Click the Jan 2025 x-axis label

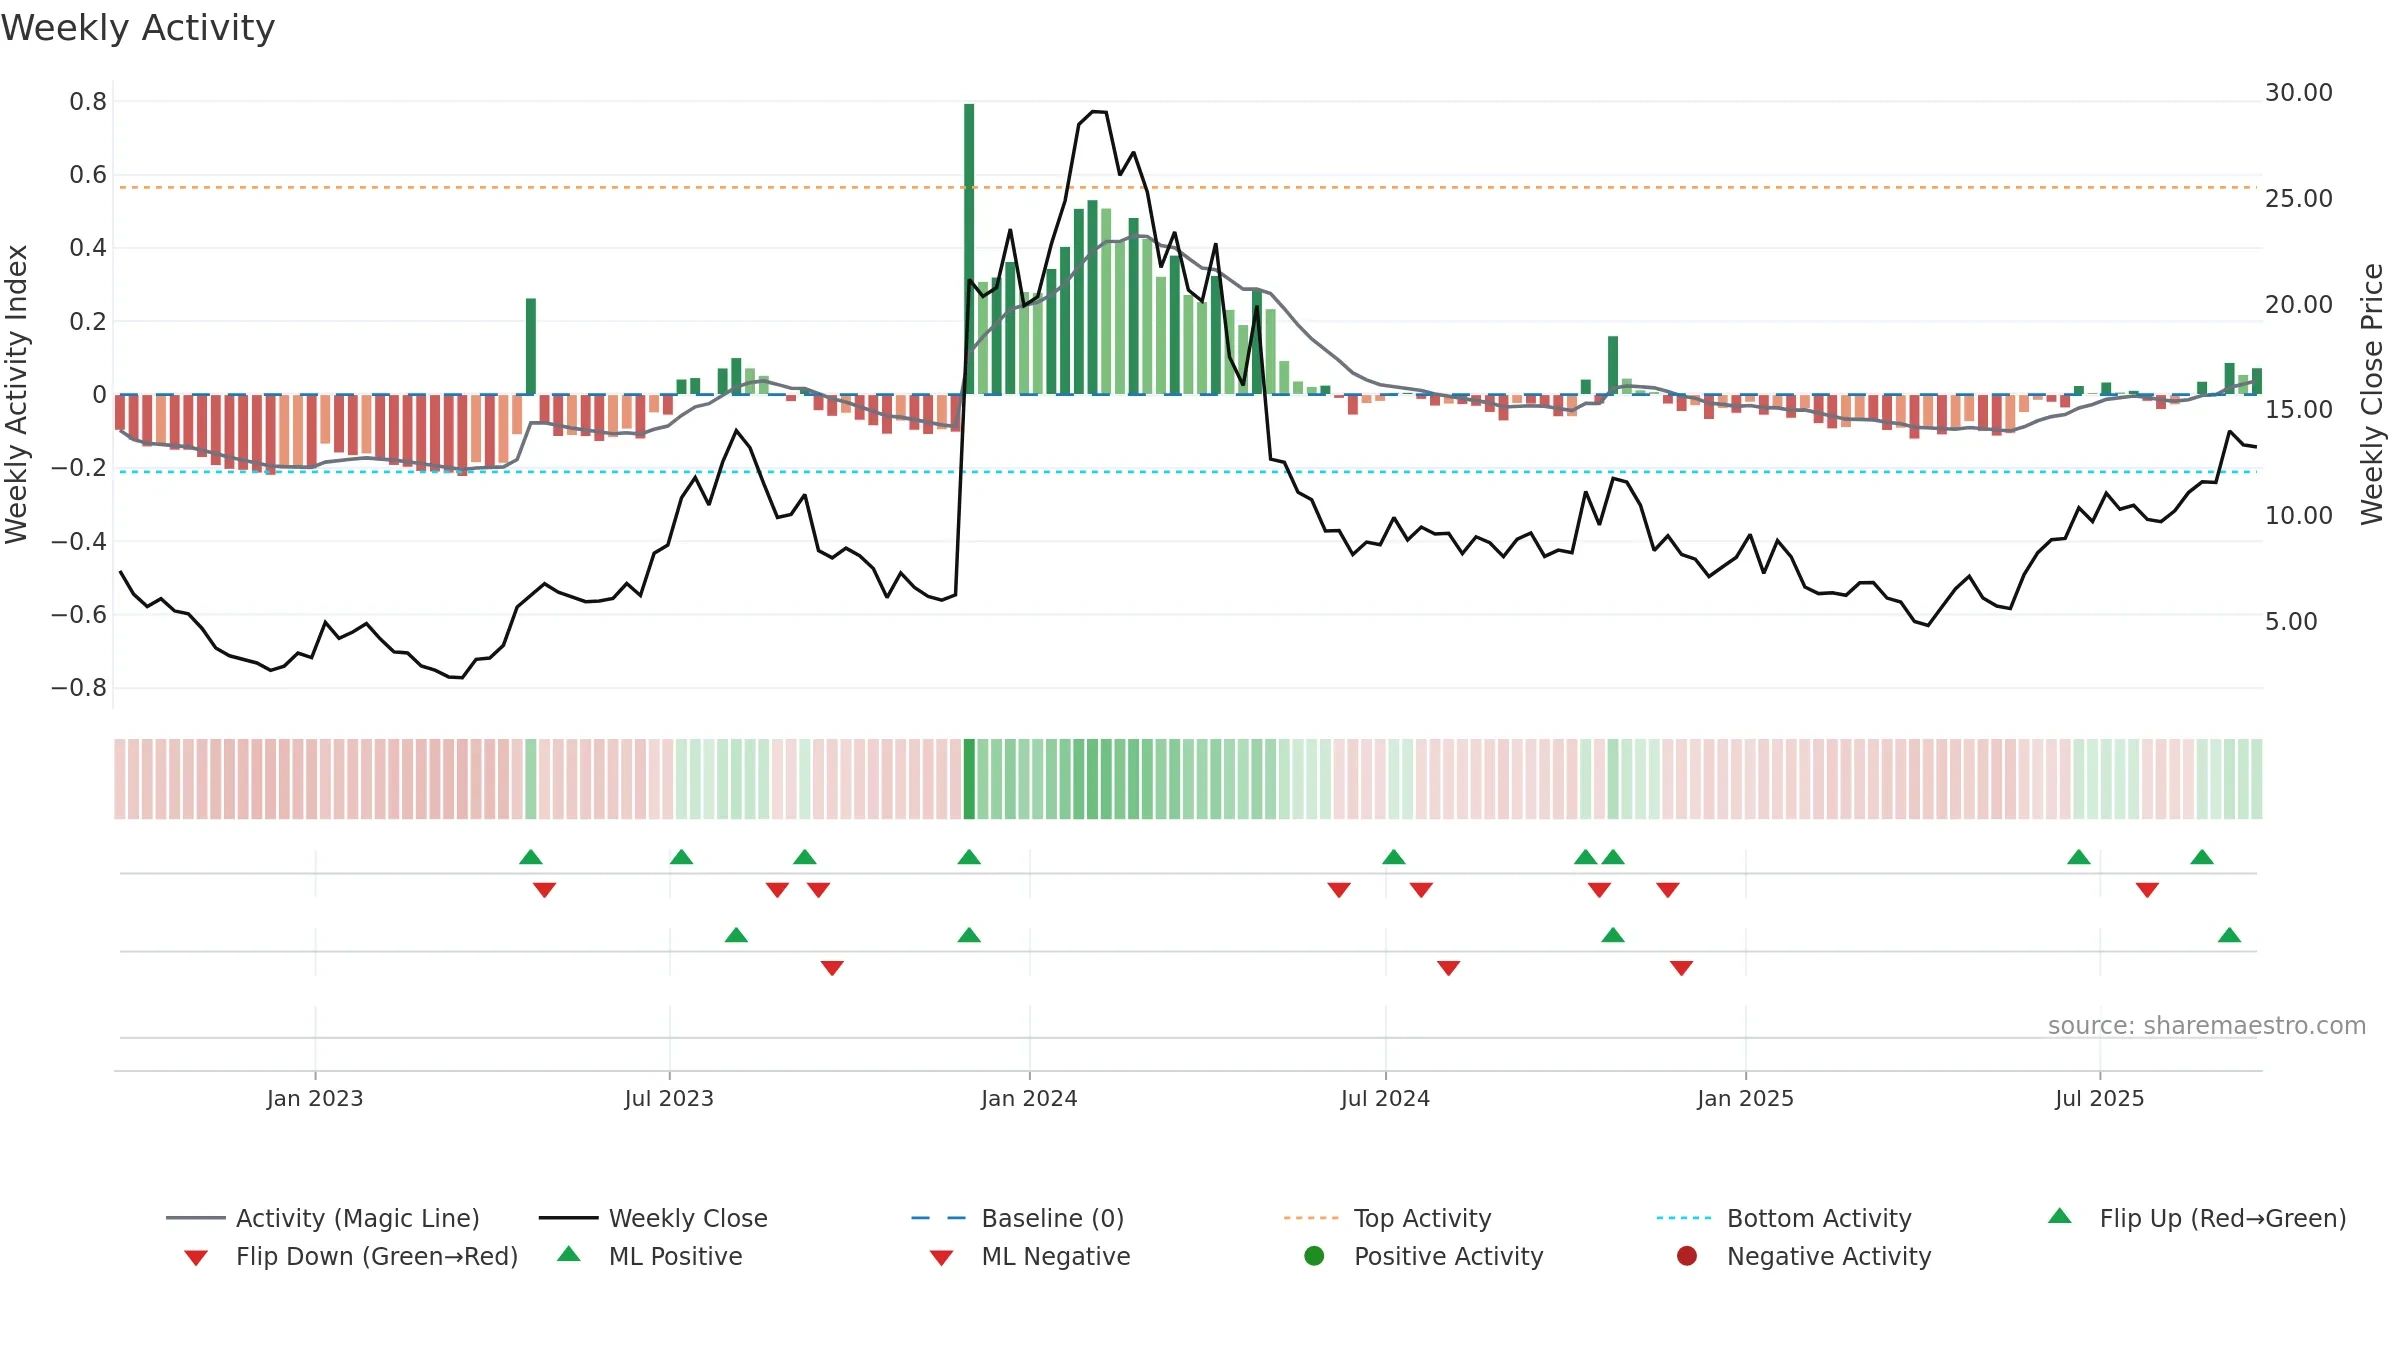point(1745,1098)
